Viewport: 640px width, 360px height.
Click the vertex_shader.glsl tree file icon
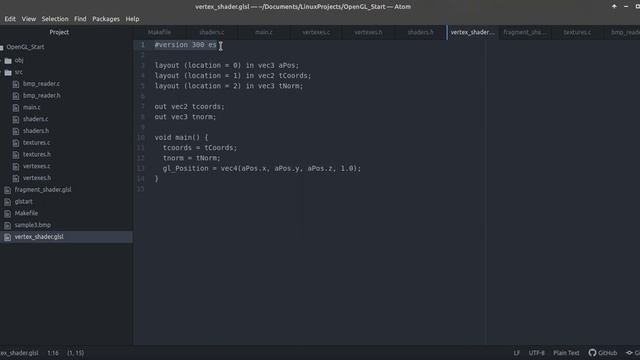[x=8, y=238]
